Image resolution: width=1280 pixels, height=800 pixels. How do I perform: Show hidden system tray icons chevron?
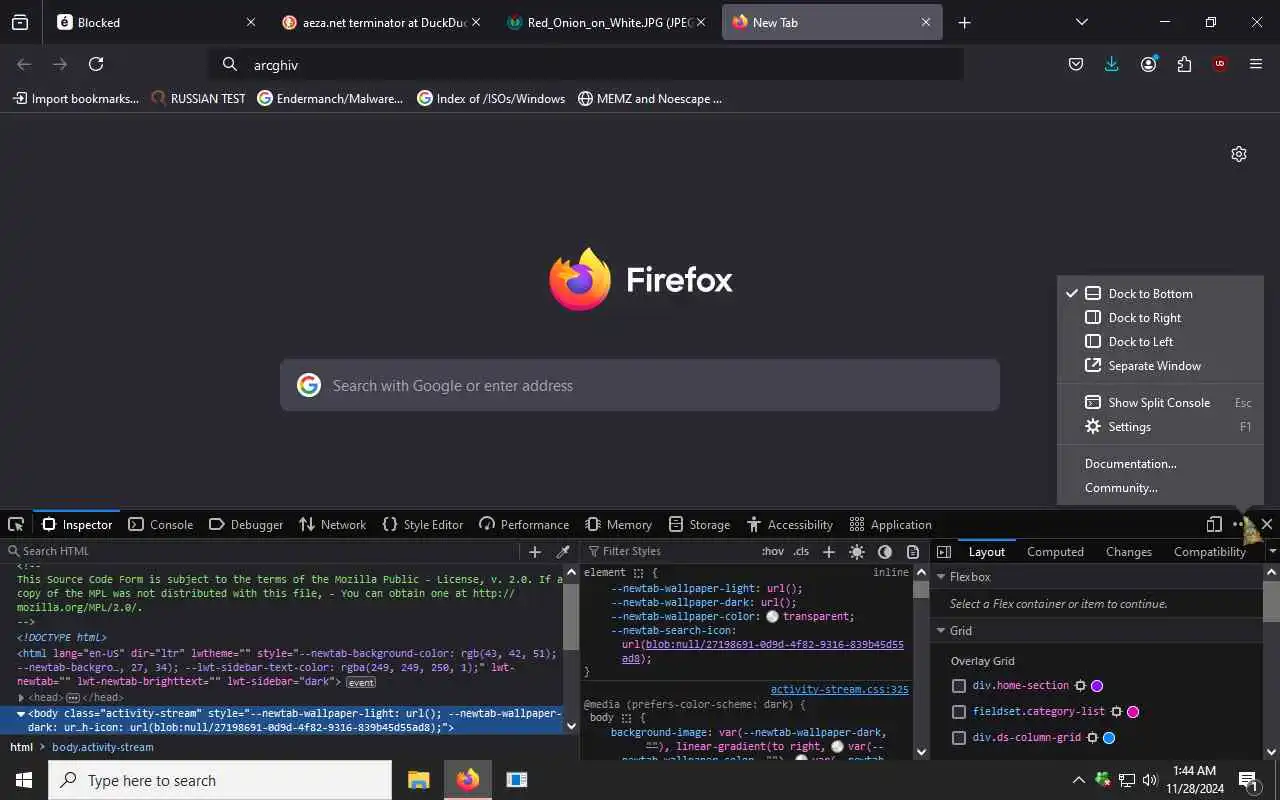tap(1079, 780)
